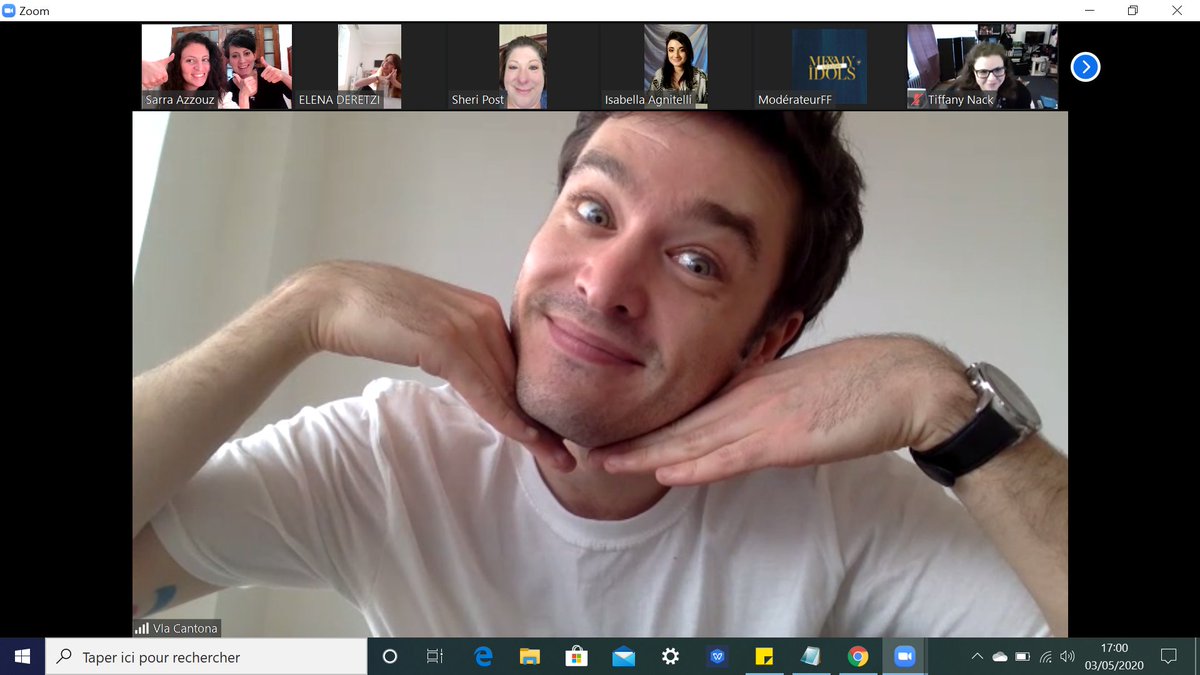The height and width of the screenshot is (675, 1200).
Task: Click the Zoom logo in the title bar
Action: pyautogui.click(x=9, y=10)
